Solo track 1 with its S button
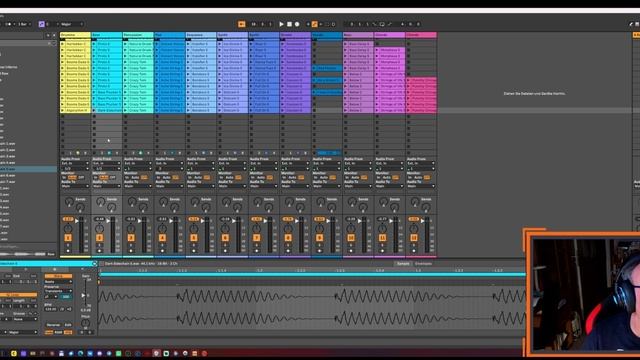The width and height of the screenshot is (640, 360). click(68, 246)
